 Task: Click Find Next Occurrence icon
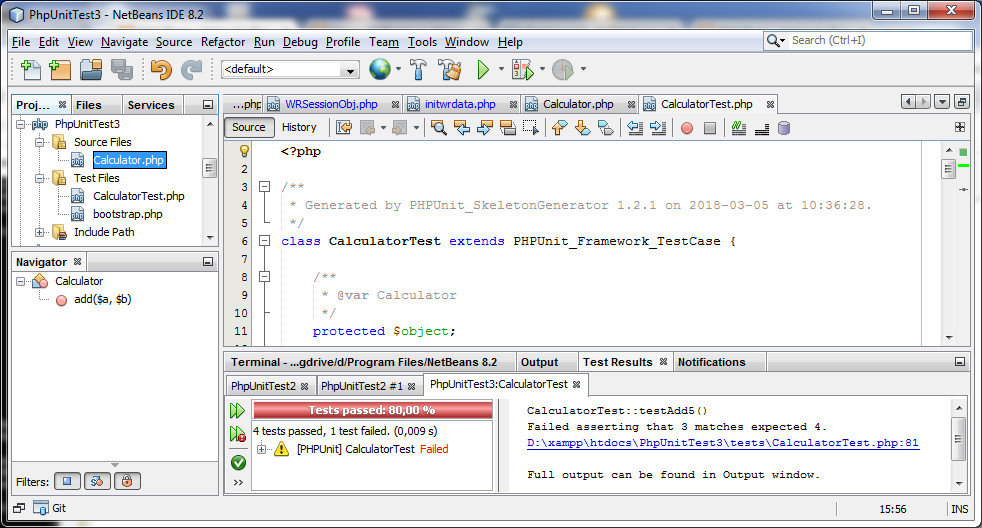(484, 128)
